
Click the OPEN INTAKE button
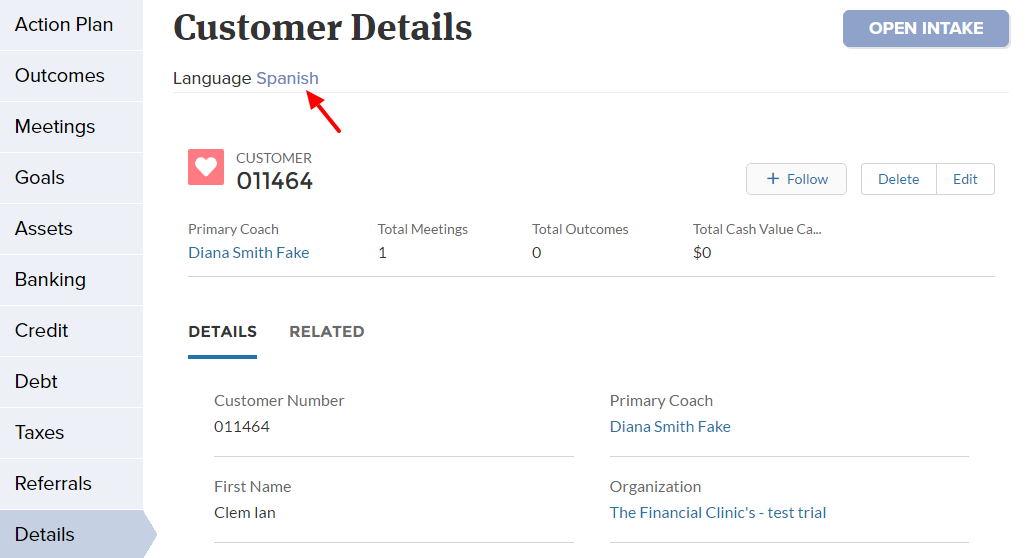tap(926, 28)
